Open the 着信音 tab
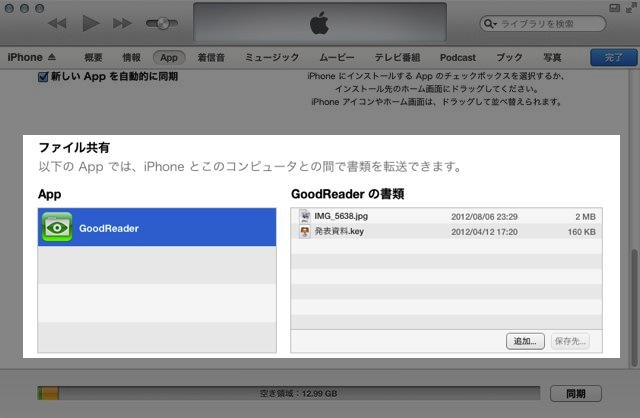 pos(211,58)
